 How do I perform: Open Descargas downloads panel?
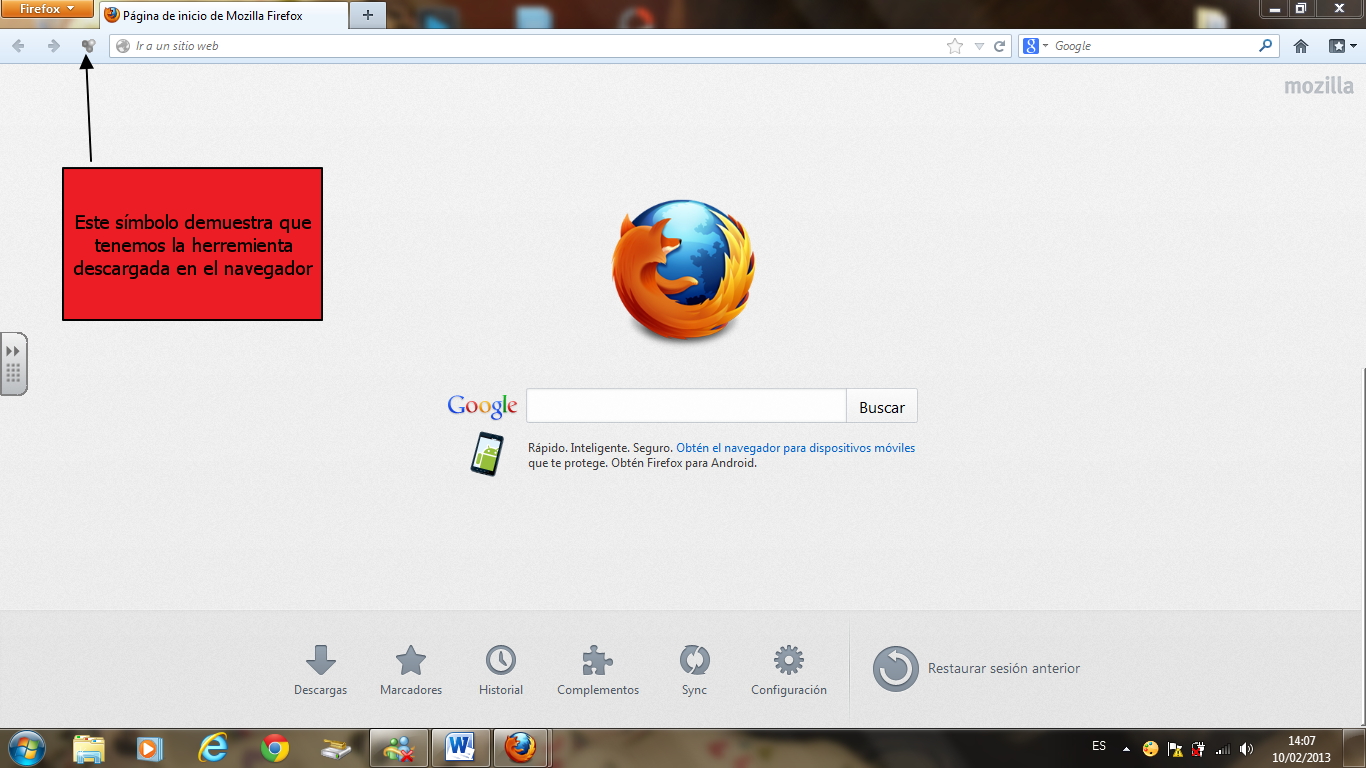(x=321, y=671)
